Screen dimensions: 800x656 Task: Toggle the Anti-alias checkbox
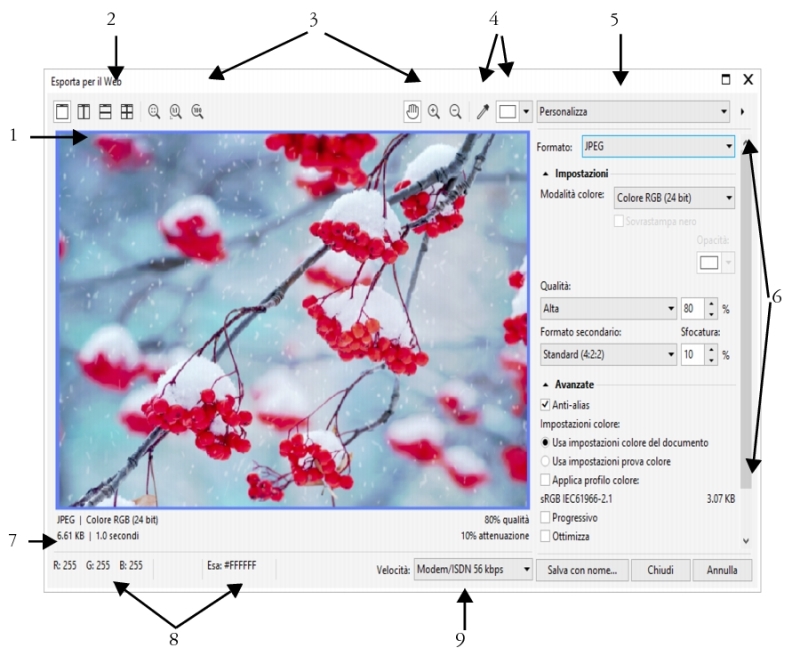coord(546,405)
